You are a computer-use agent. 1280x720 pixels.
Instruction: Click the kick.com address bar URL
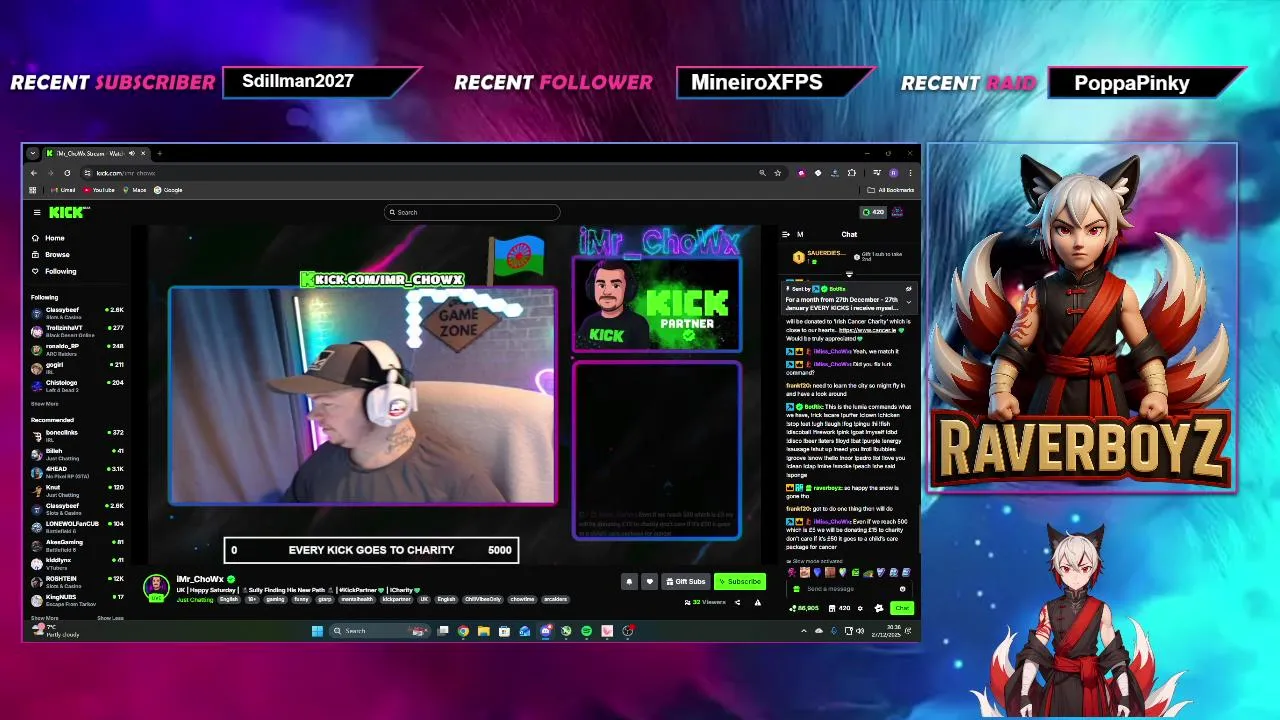(126, 173)
